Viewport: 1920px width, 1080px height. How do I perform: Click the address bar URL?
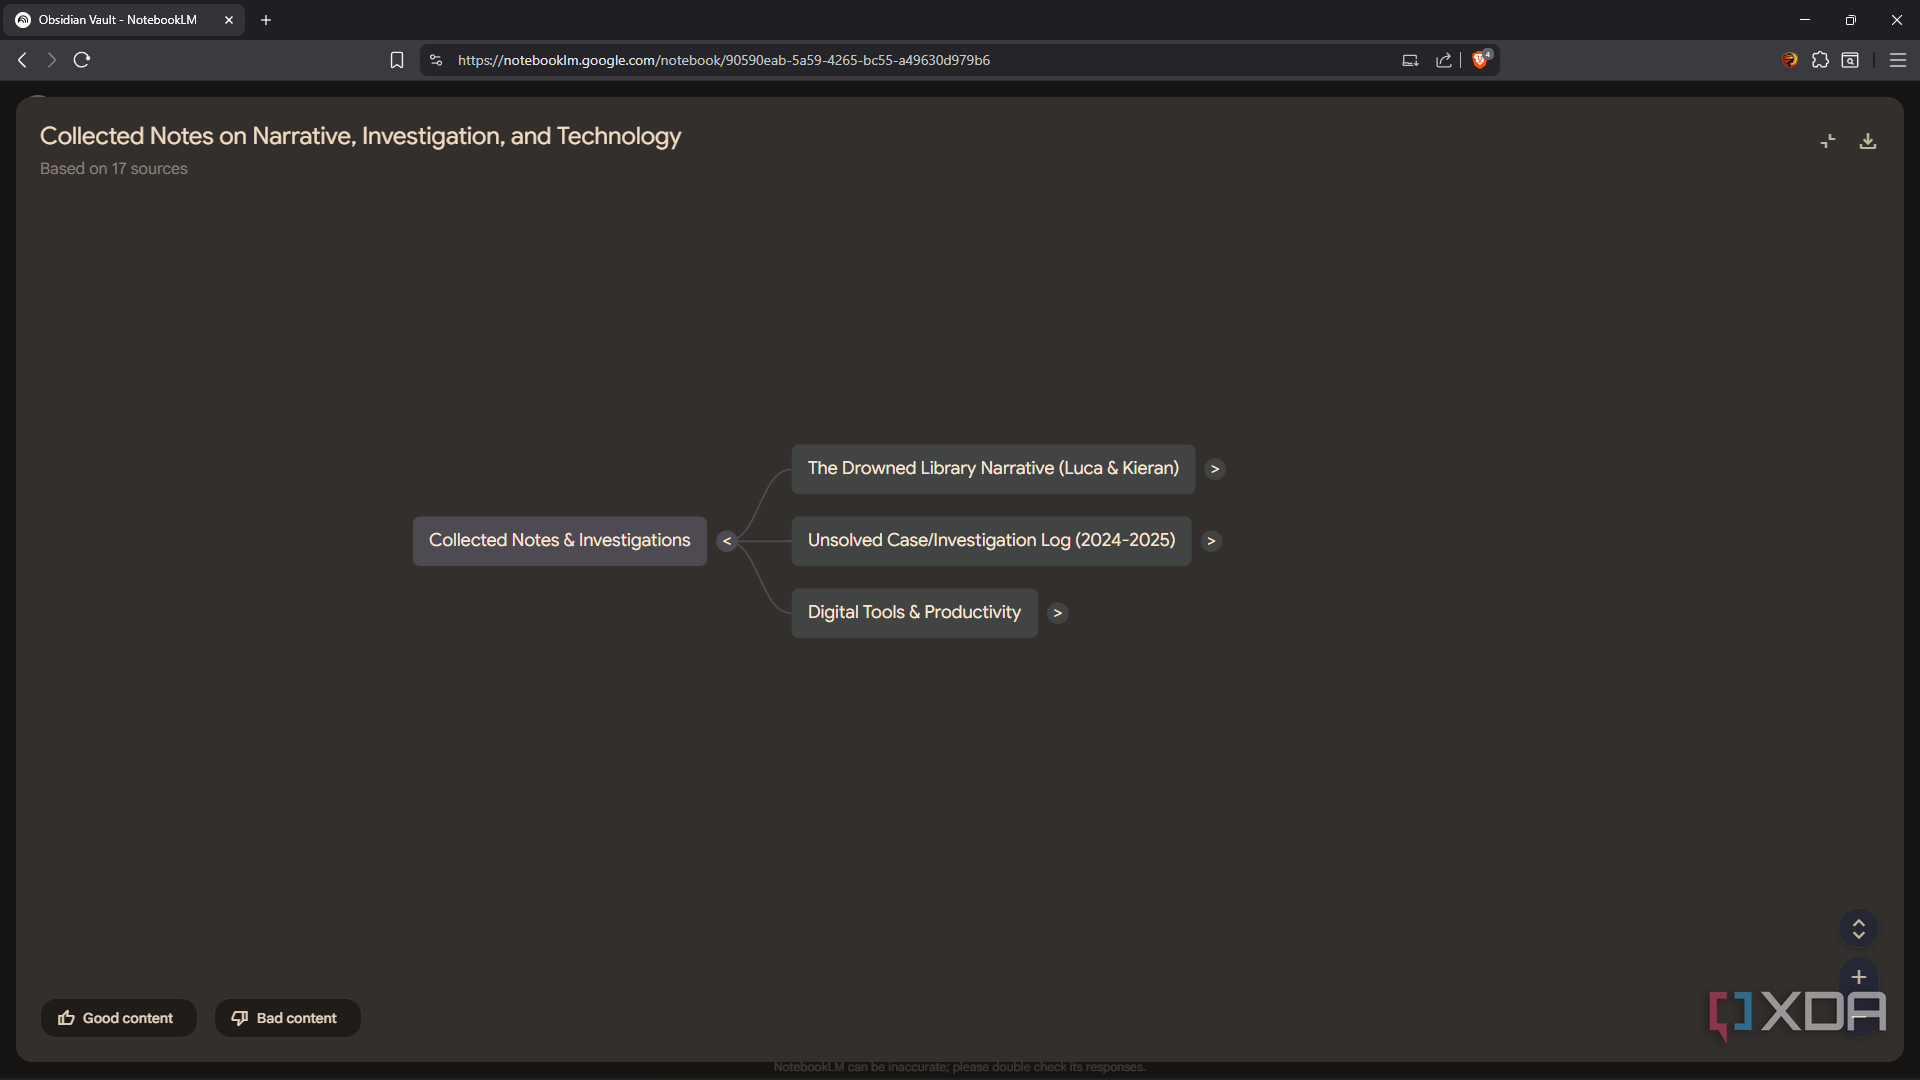pyautogui.click(x=724, y=60)
